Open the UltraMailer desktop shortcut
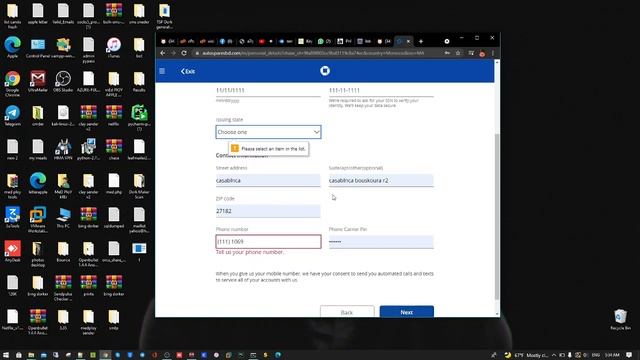640x360 pixels. click(x=38, y=80)
